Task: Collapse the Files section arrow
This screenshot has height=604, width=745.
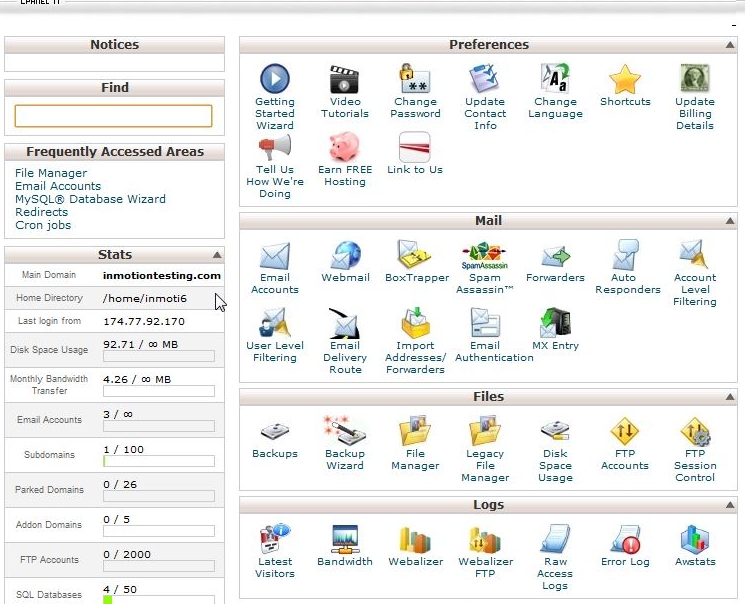Action: [730, 398]
